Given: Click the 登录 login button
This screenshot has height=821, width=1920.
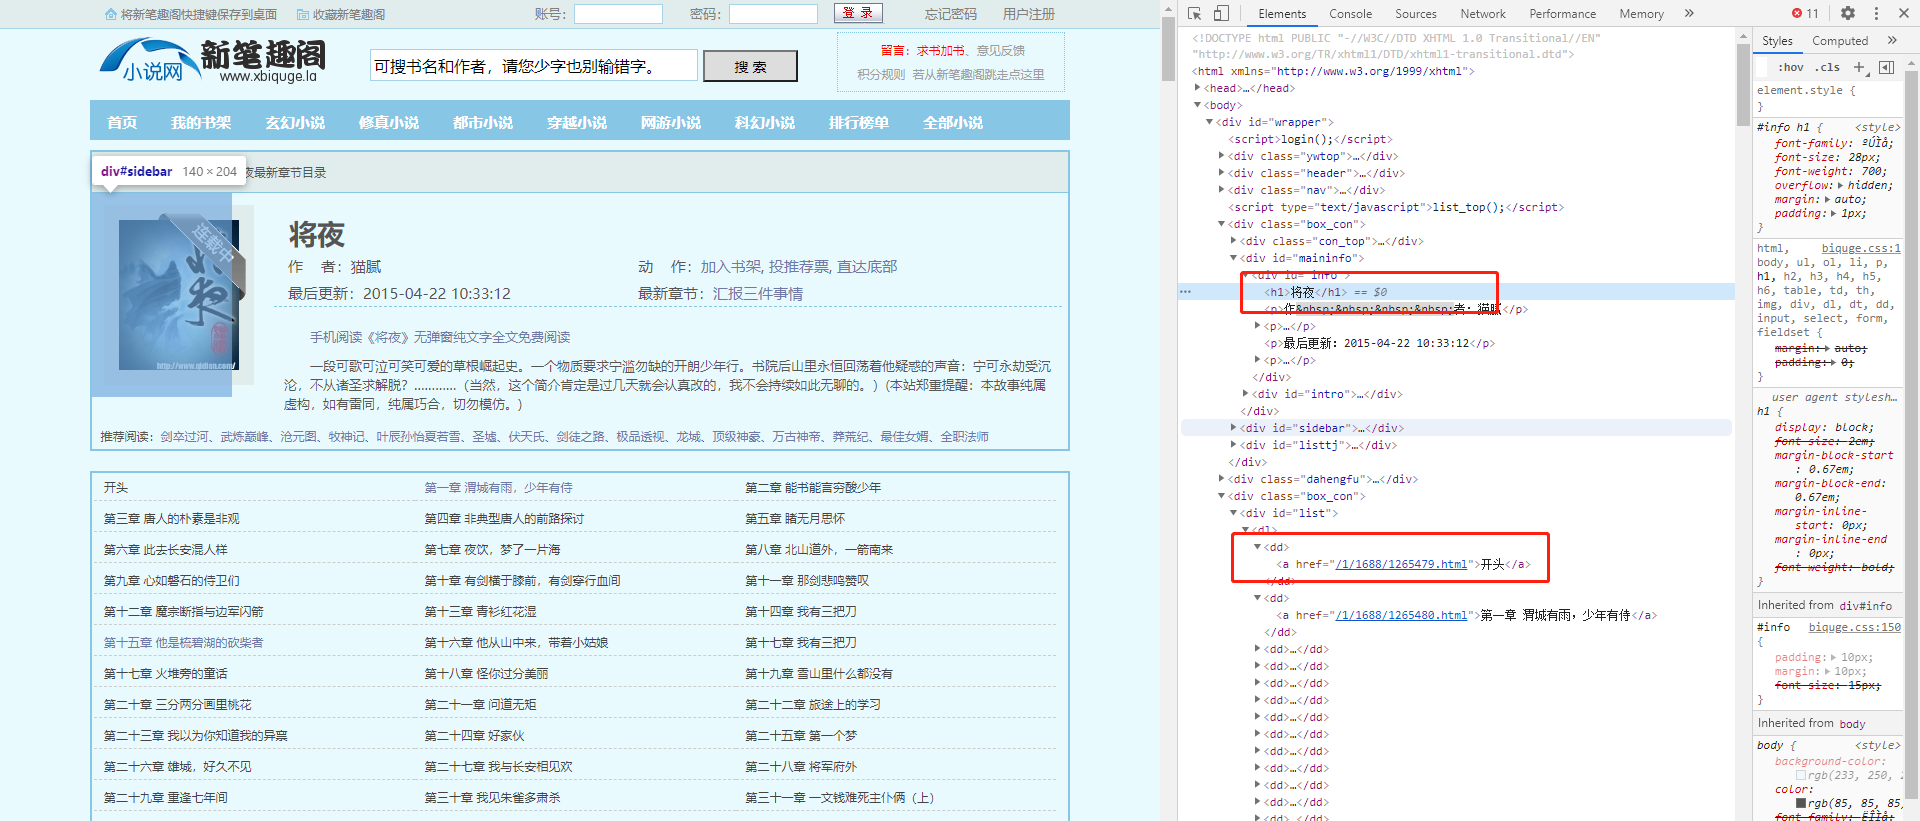Looking at the screenshot, I should (858, 13).
